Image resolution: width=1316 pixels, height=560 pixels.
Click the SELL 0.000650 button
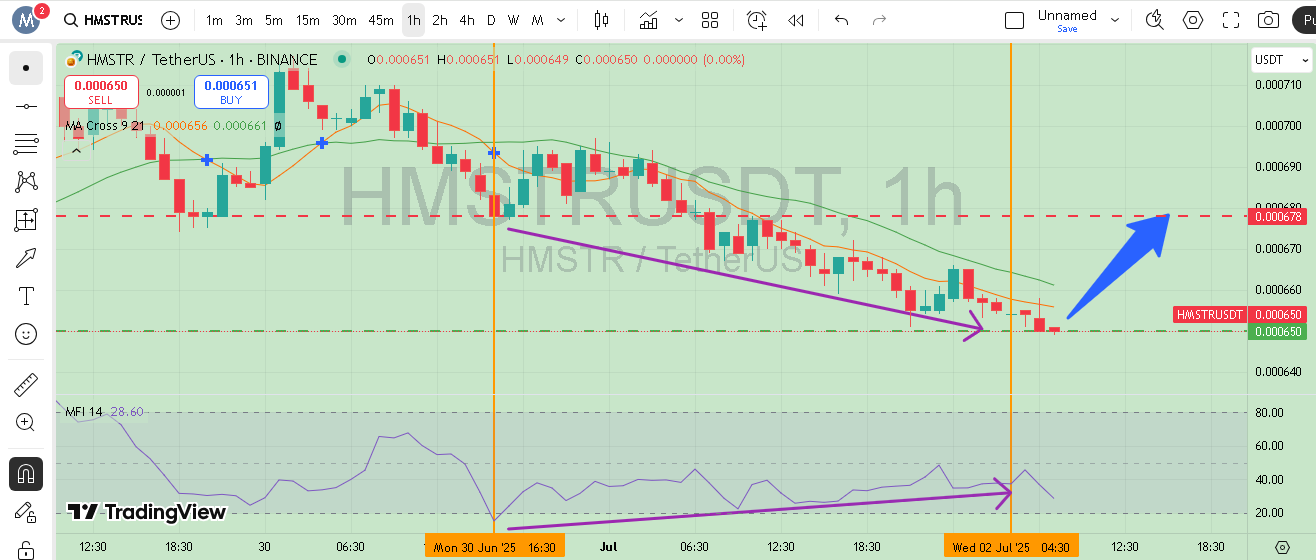click(x=100, y=92)
